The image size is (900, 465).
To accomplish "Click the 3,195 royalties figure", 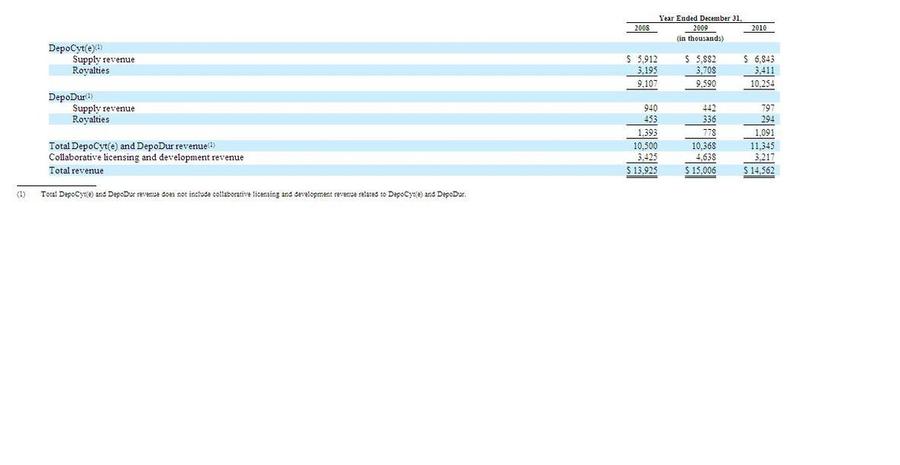I will (647, 71).
